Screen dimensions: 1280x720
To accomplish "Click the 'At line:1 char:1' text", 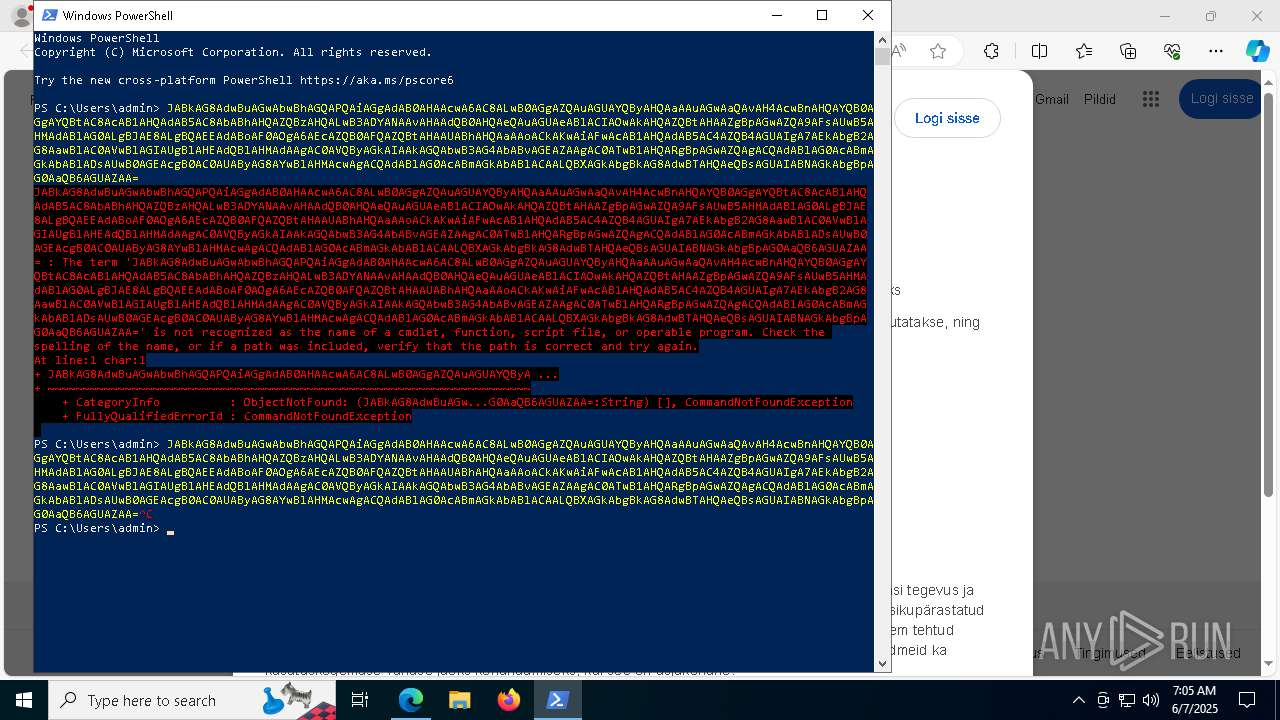I will click(90, 360).
